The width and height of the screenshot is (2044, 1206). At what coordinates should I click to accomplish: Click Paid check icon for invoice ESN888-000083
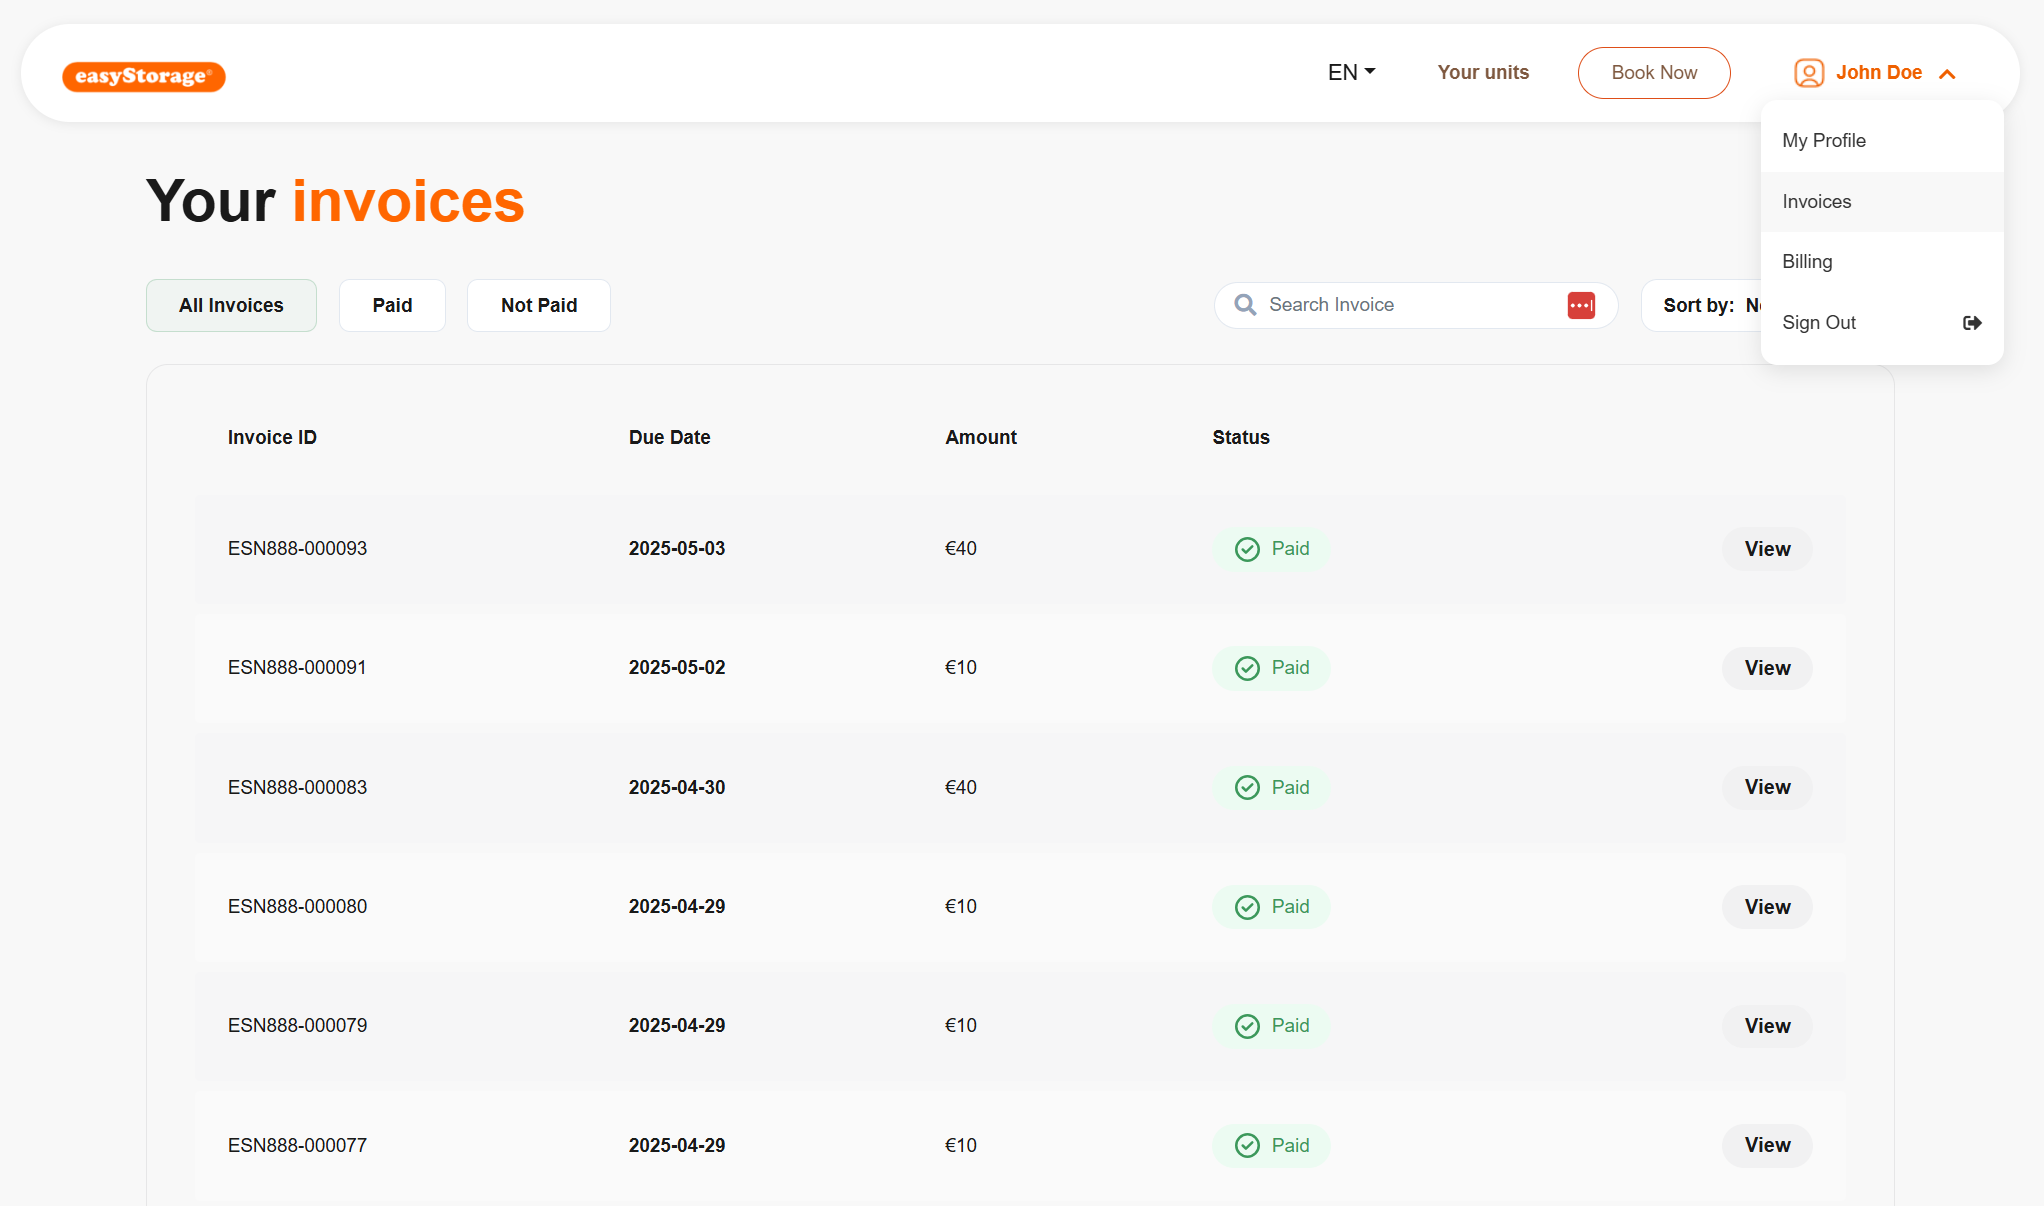[x=1247, y=788]
